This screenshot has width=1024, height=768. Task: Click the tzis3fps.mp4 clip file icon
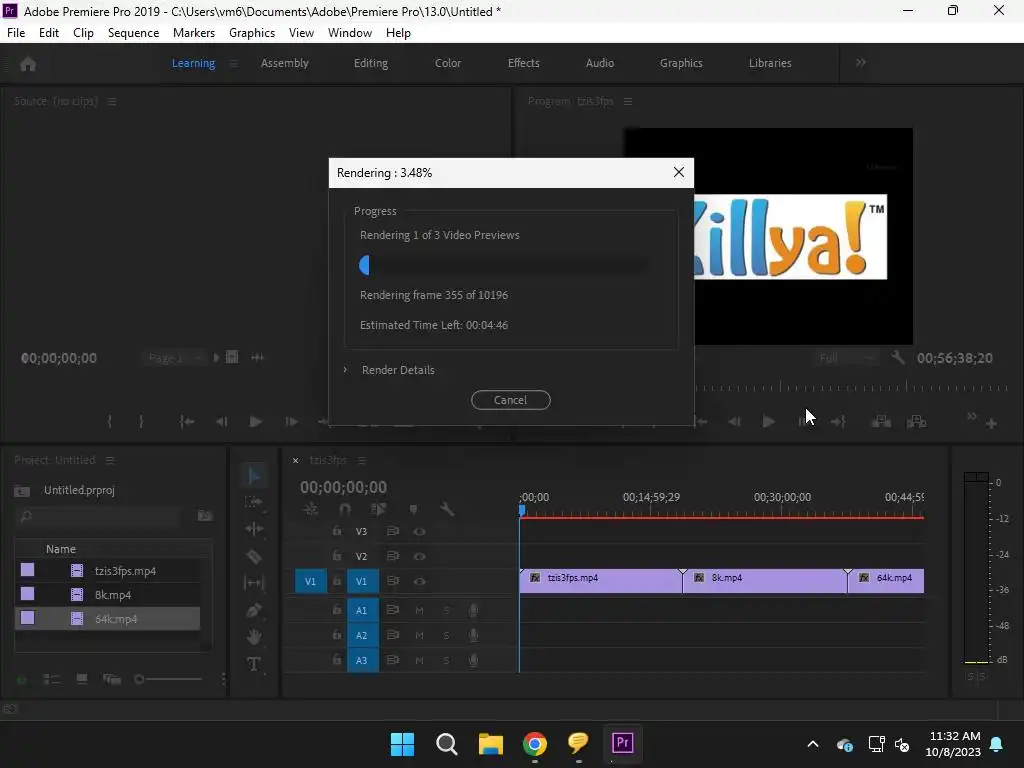(77, 571)
